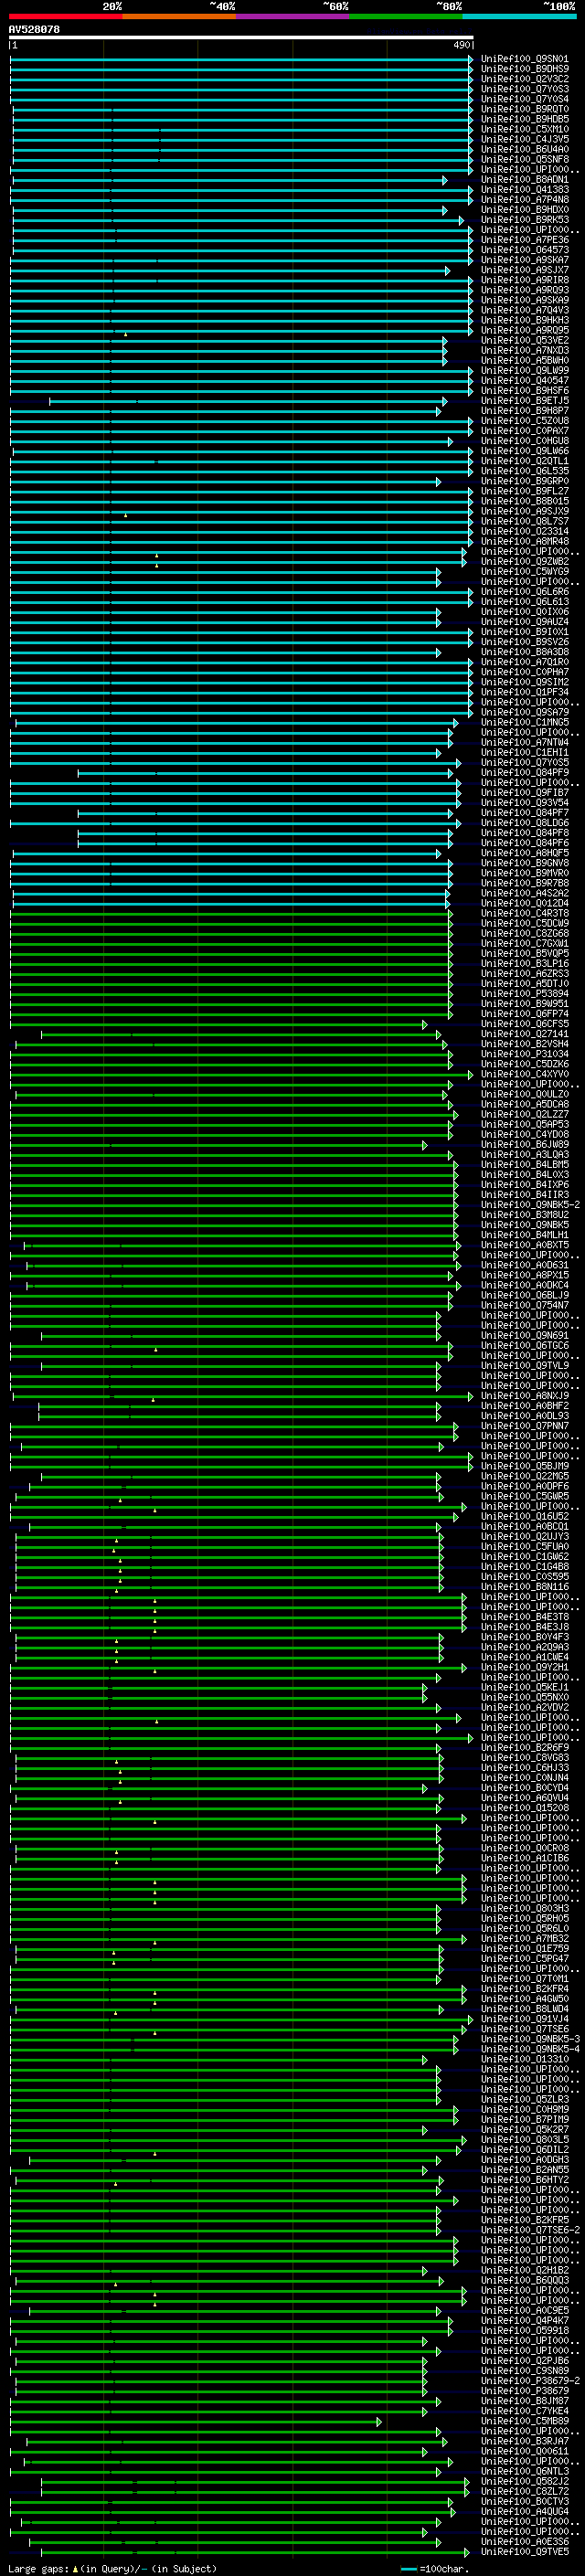The width and height of the screenshot is (585, 2576).
Task: Click the red 20% identity color segment
Action: pyautogui.click(x=65, y=16)
